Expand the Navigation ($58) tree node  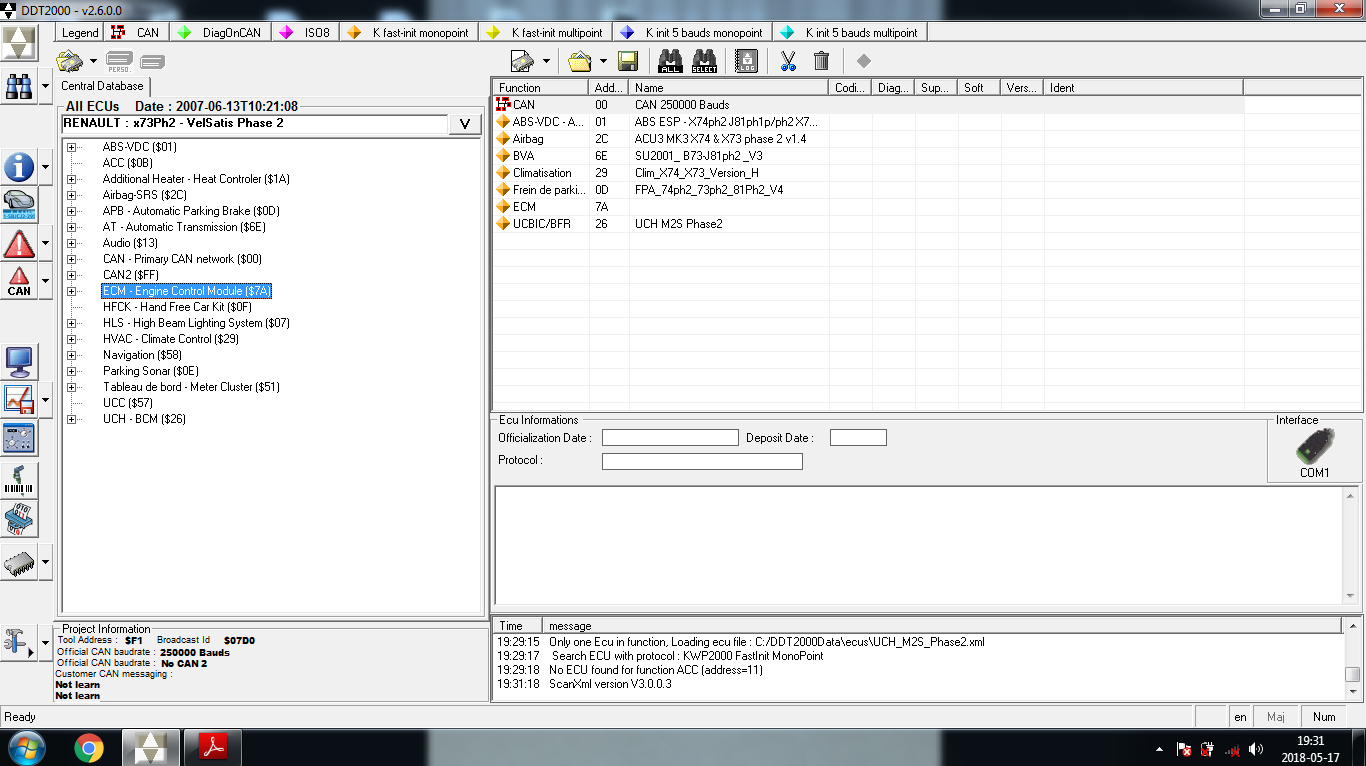[x=71, y=355]
